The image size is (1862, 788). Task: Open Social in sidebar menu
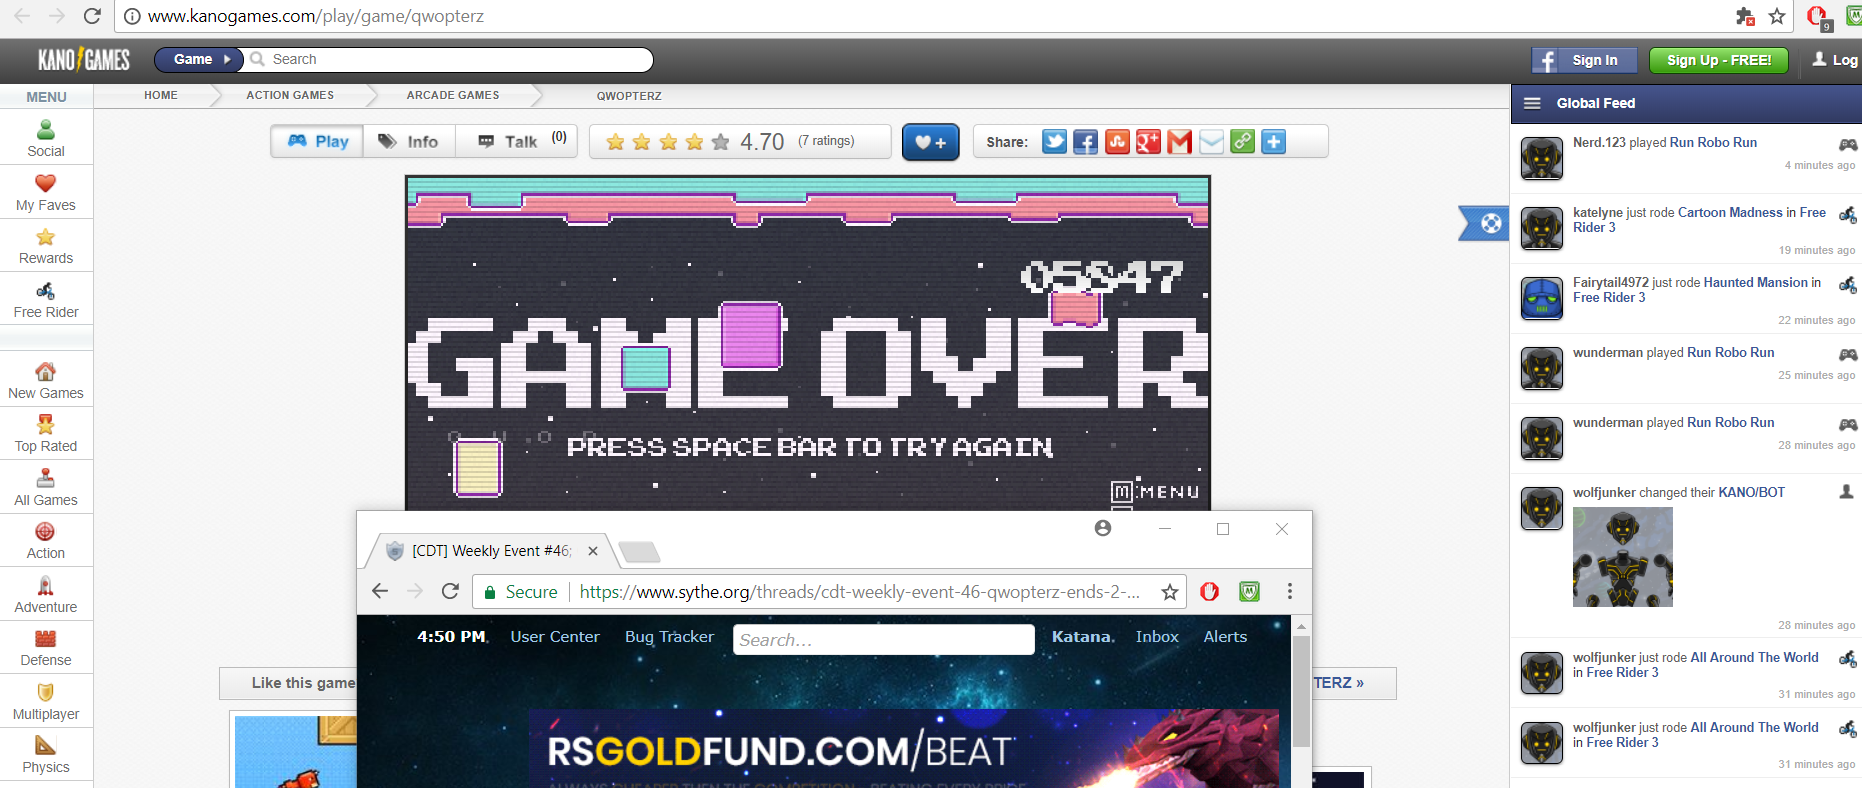(x=46, y=138)
